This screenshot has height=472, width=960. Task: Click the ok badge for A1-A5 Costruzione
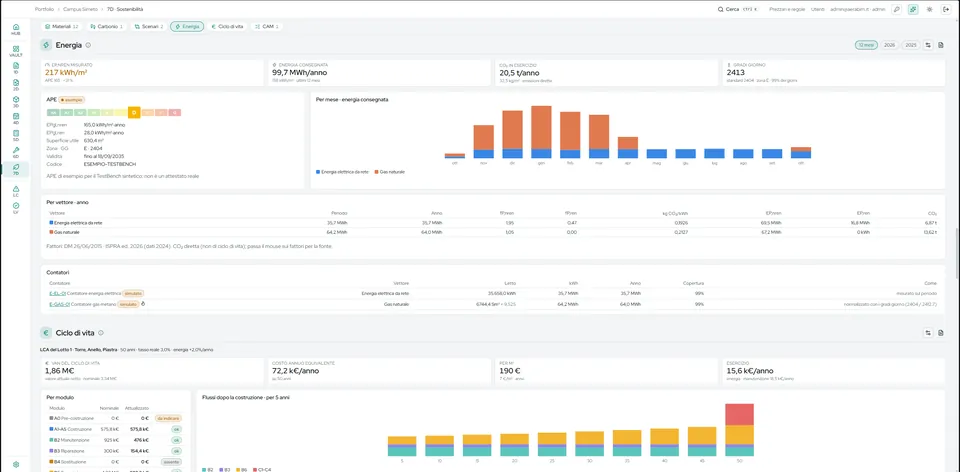coord(175,429)
